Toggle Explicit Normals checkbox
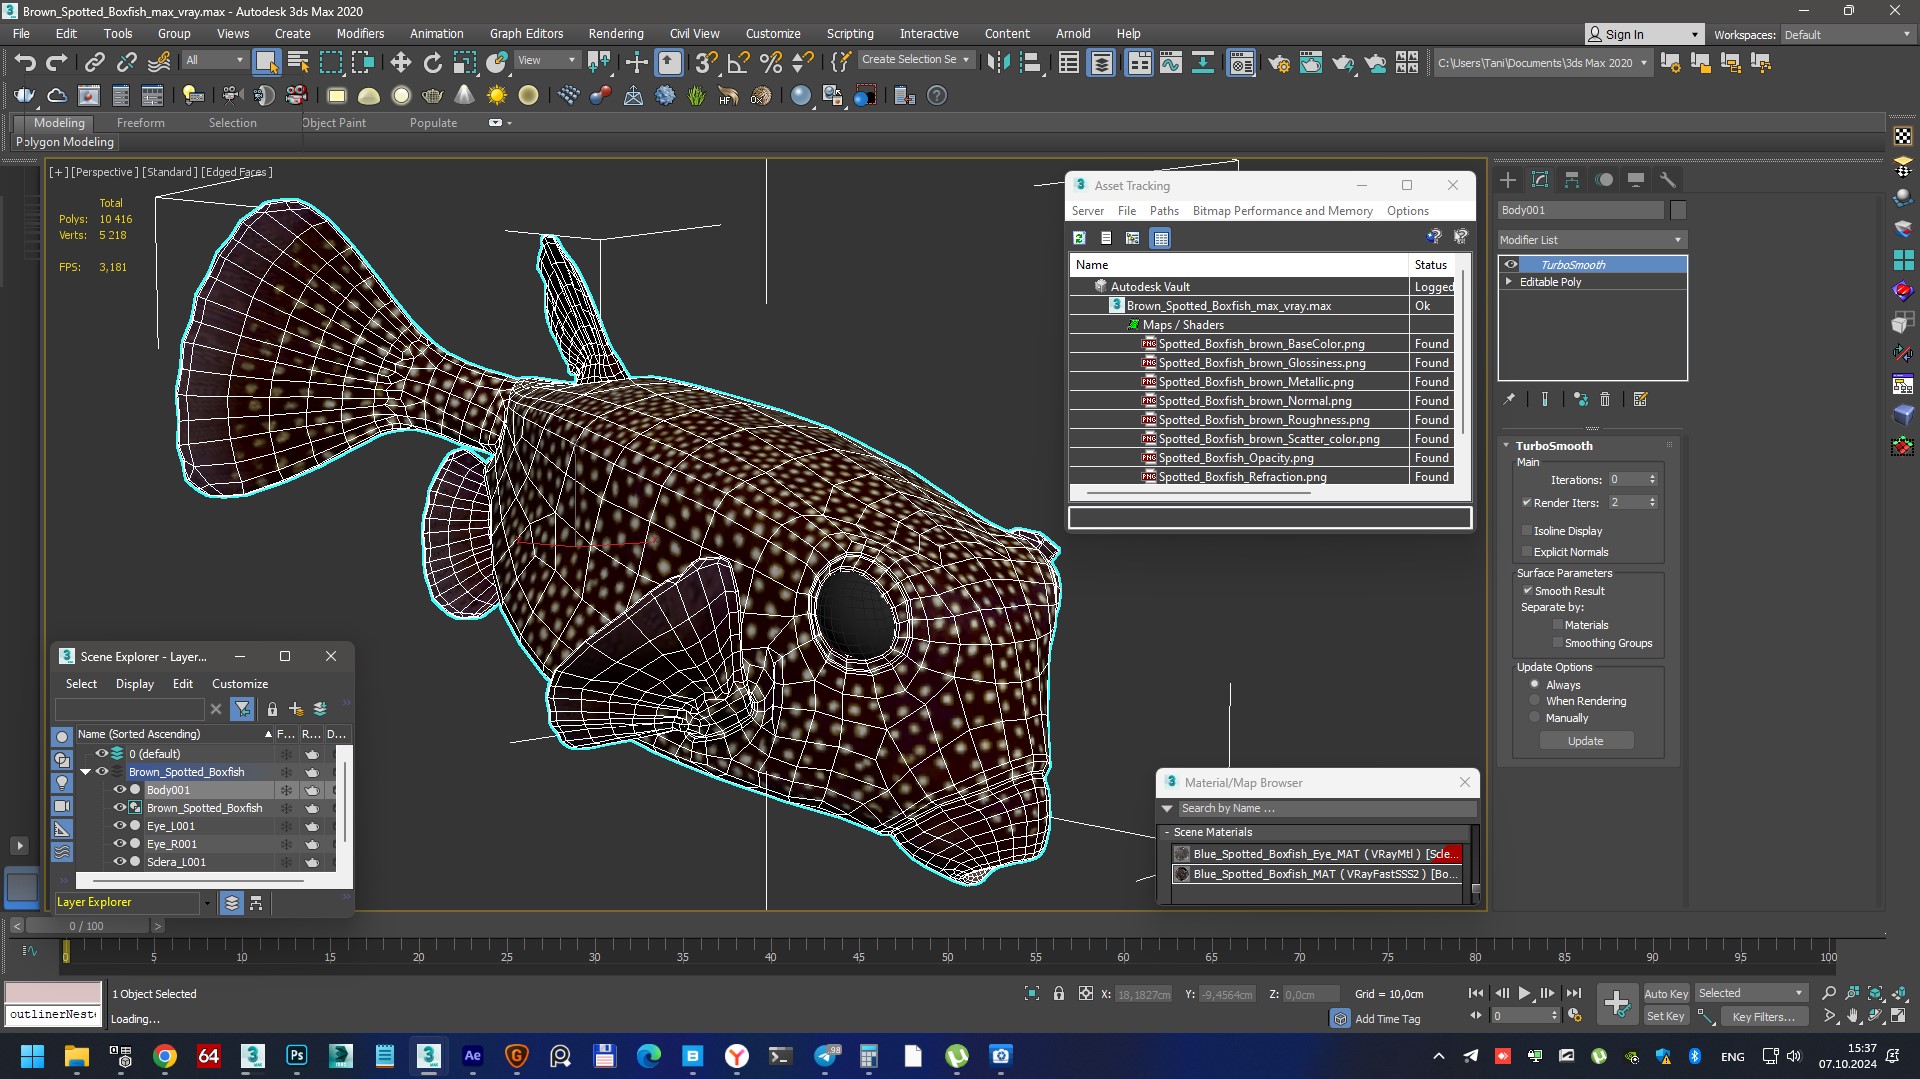The image size is (1920, 1079). coord(1527,551)
